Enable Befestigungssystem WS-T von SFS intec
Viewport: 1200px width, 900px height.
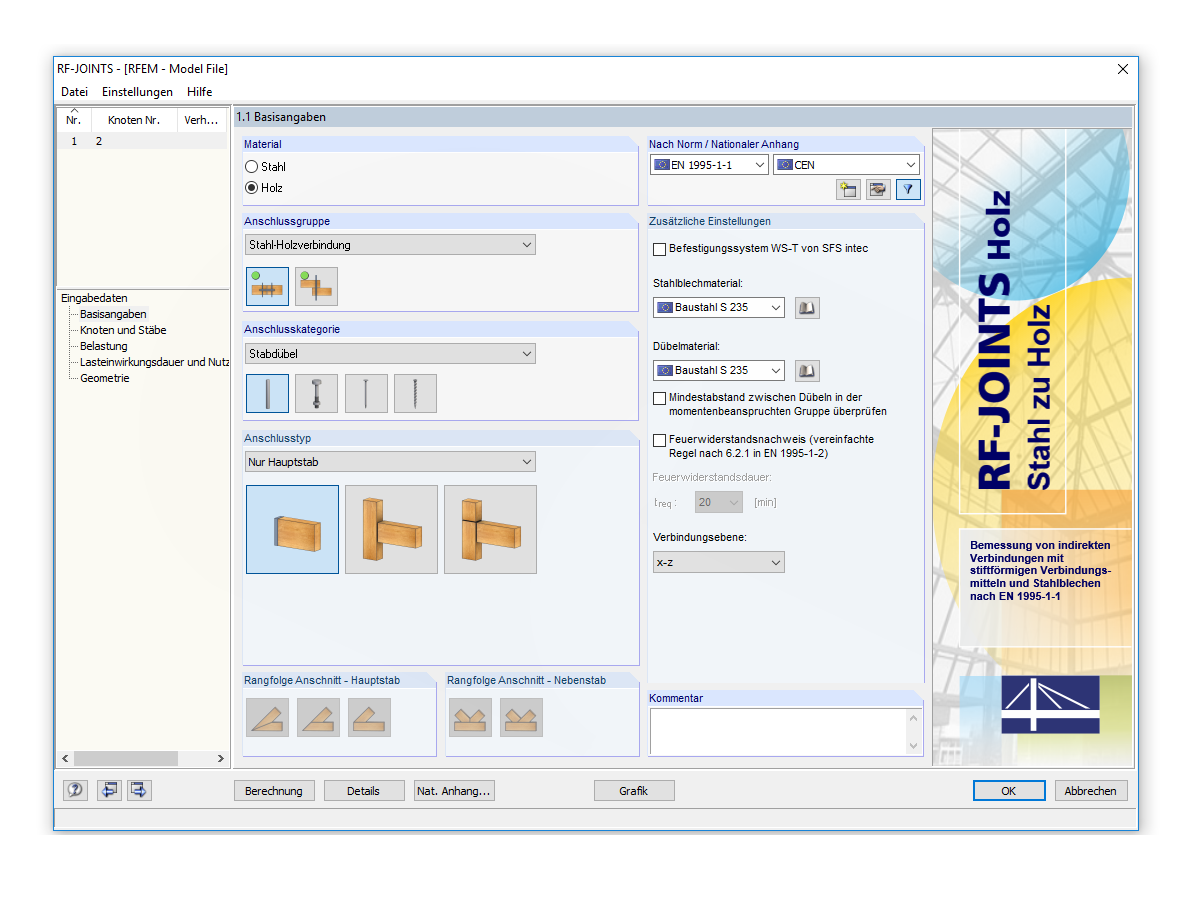click(x=659, y=249)
